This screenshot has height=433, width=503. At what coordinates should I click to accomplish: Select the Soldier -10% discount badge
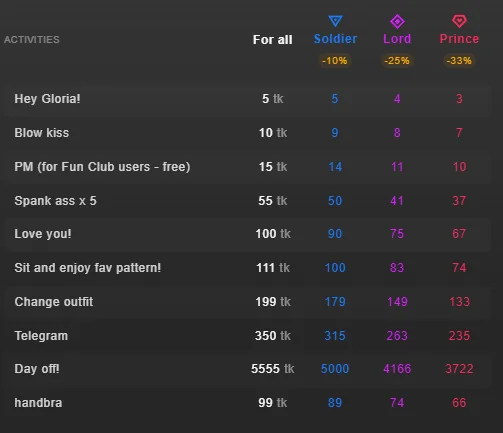[x=335, y=61]
